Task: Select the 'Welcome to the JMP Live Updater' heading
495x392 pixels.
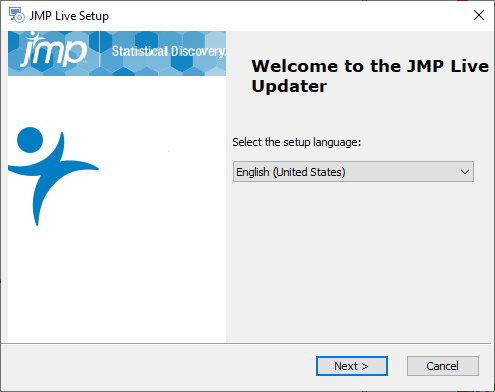Action: (370, 76)
